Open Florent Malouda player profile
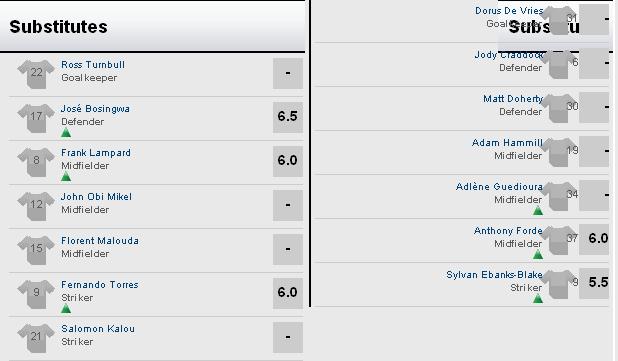This screenshot has width=618, height=361. [x=100, y=241]
